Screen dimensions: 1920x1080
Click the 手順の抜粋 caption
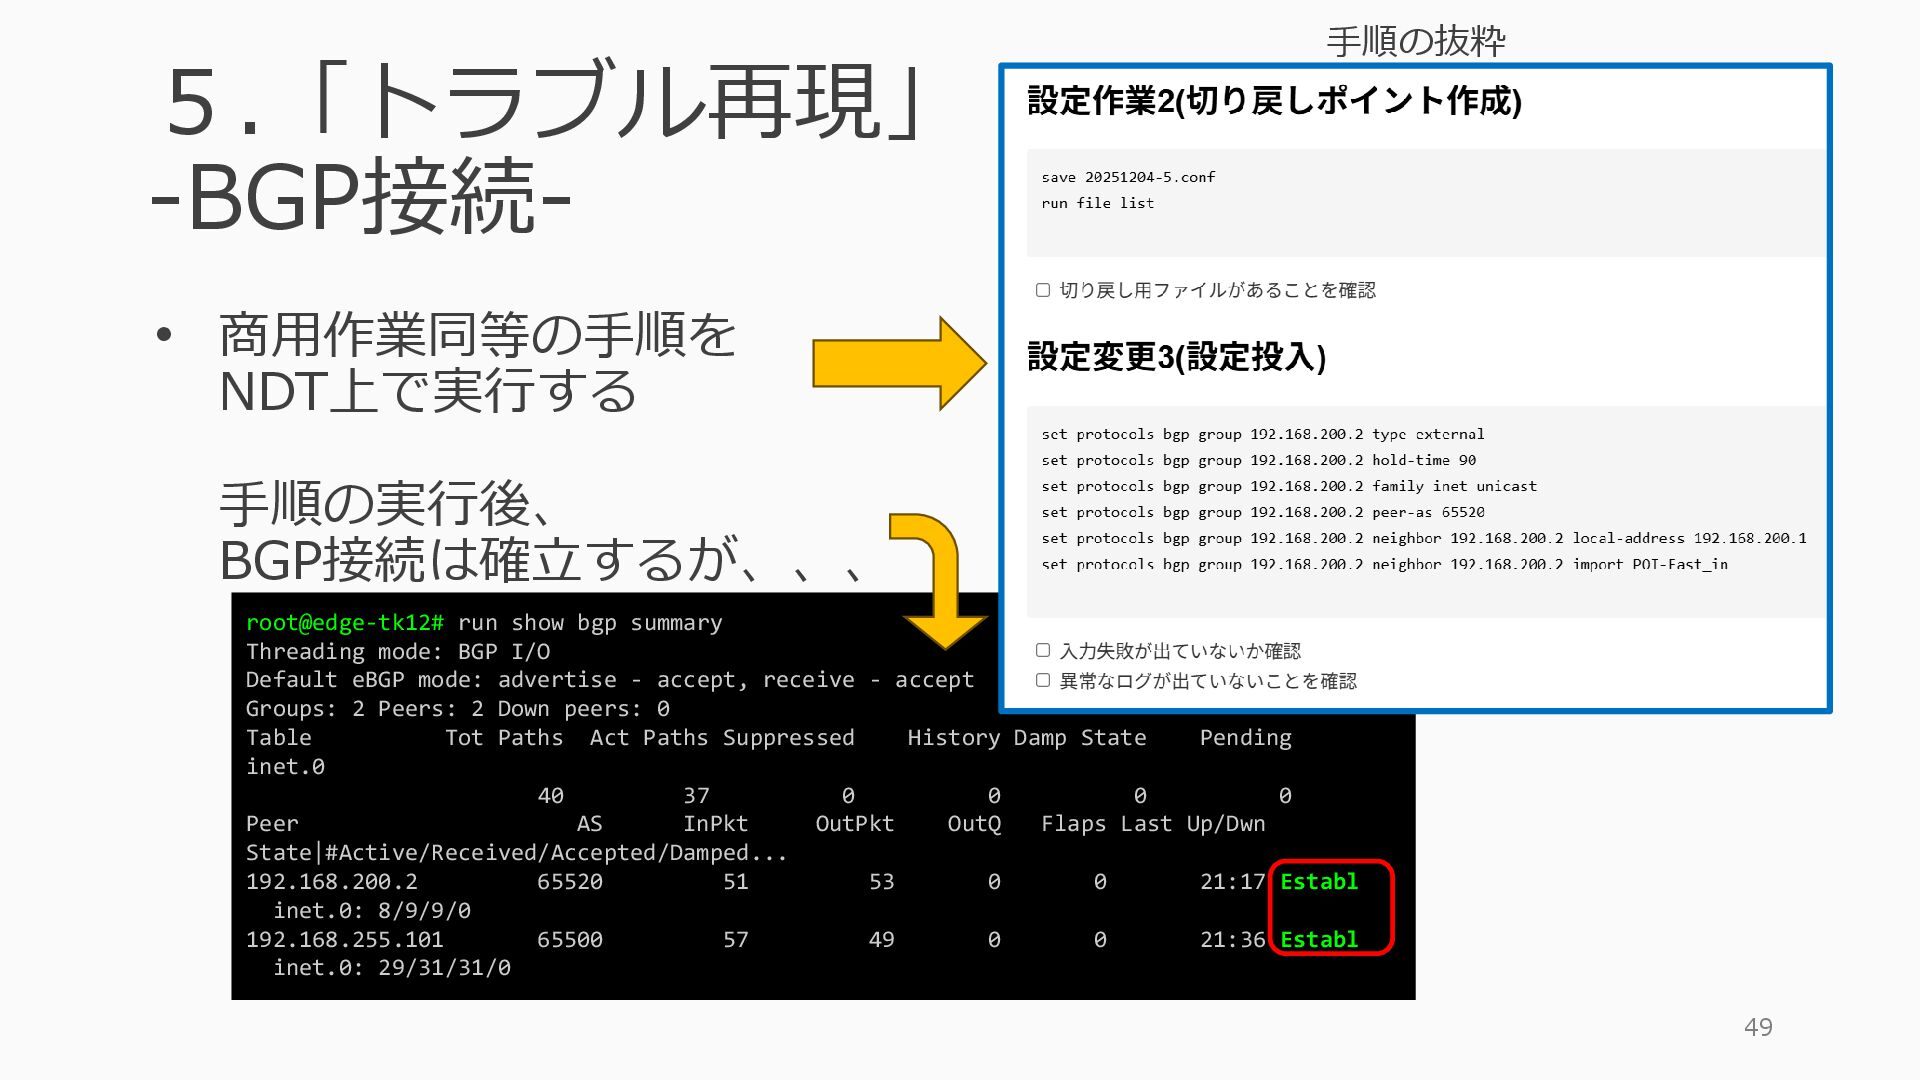click(1415, 41)
